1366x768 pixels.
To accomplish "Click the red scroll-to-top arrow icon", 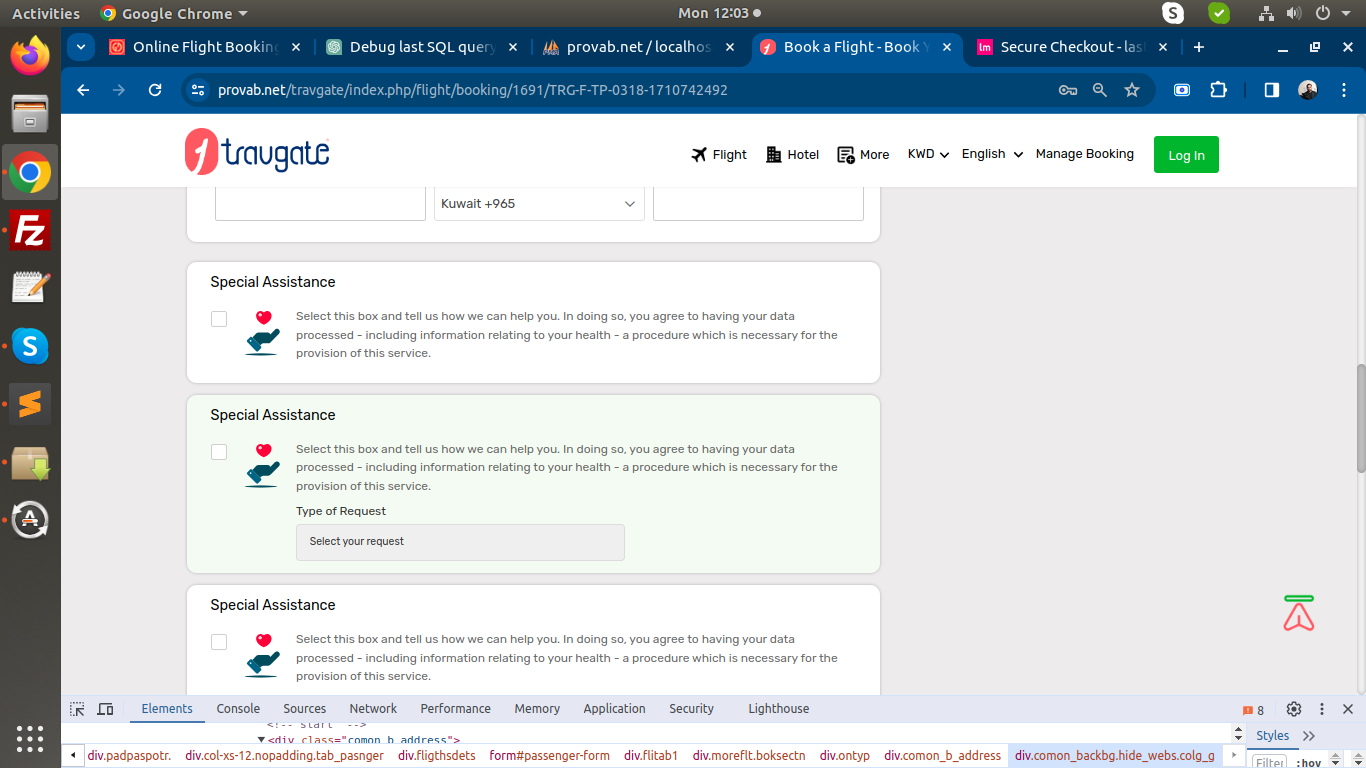I will pyautogui.click(x=1299, y=613).
